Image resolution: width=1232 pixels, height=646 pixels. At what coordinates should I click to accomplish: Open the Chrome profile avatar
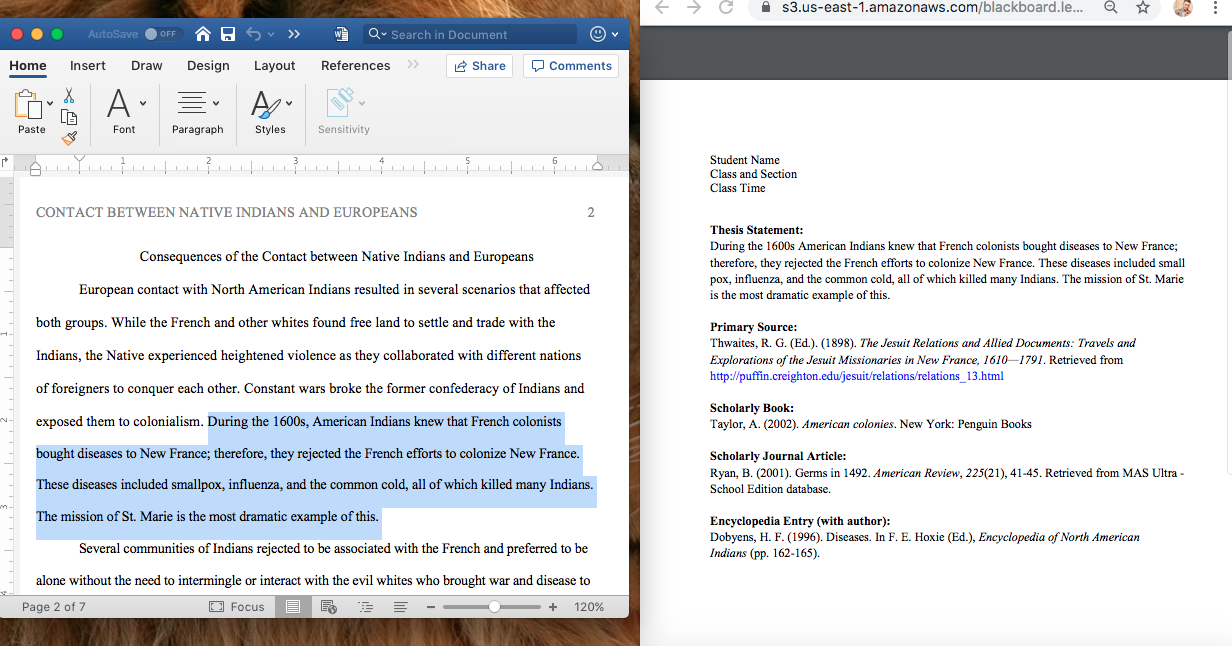coord(1183,7)
